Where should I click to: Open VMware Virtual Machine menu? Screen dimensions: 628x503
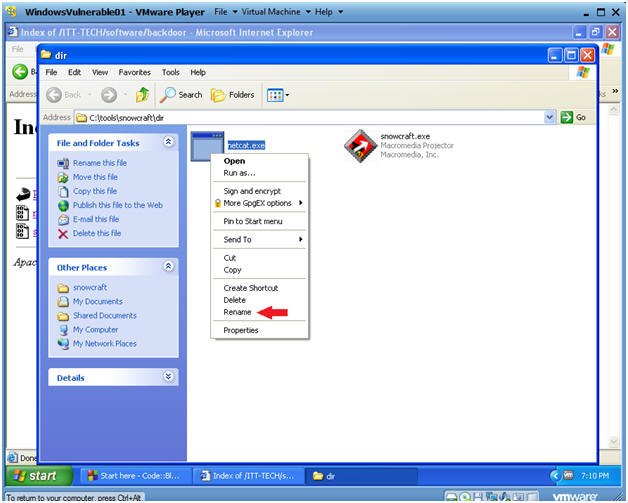276,12
